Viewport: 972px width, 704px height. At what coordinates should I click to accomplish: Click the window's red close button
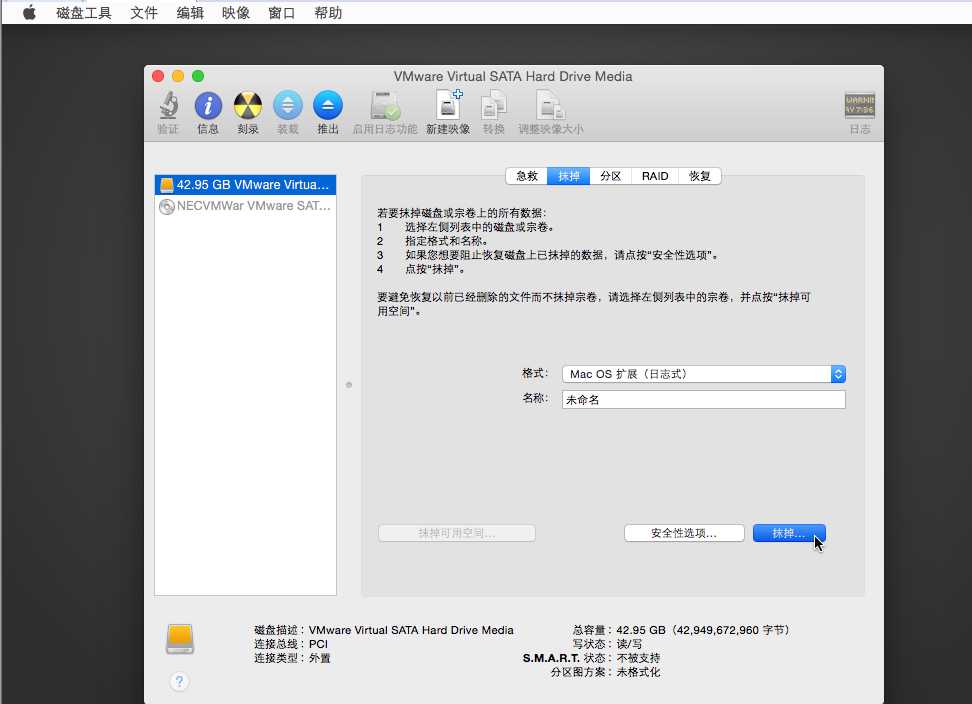click(x=158, y=76)
